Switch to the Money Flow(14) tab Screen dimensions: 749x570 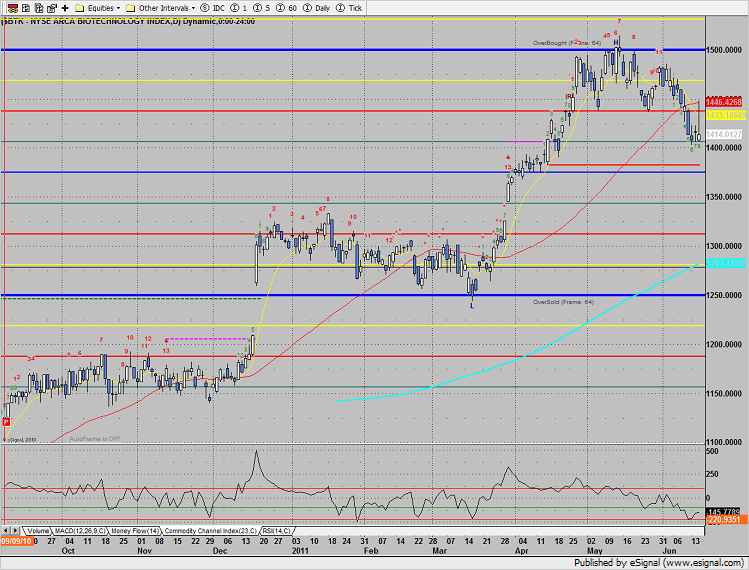(135, 531)
